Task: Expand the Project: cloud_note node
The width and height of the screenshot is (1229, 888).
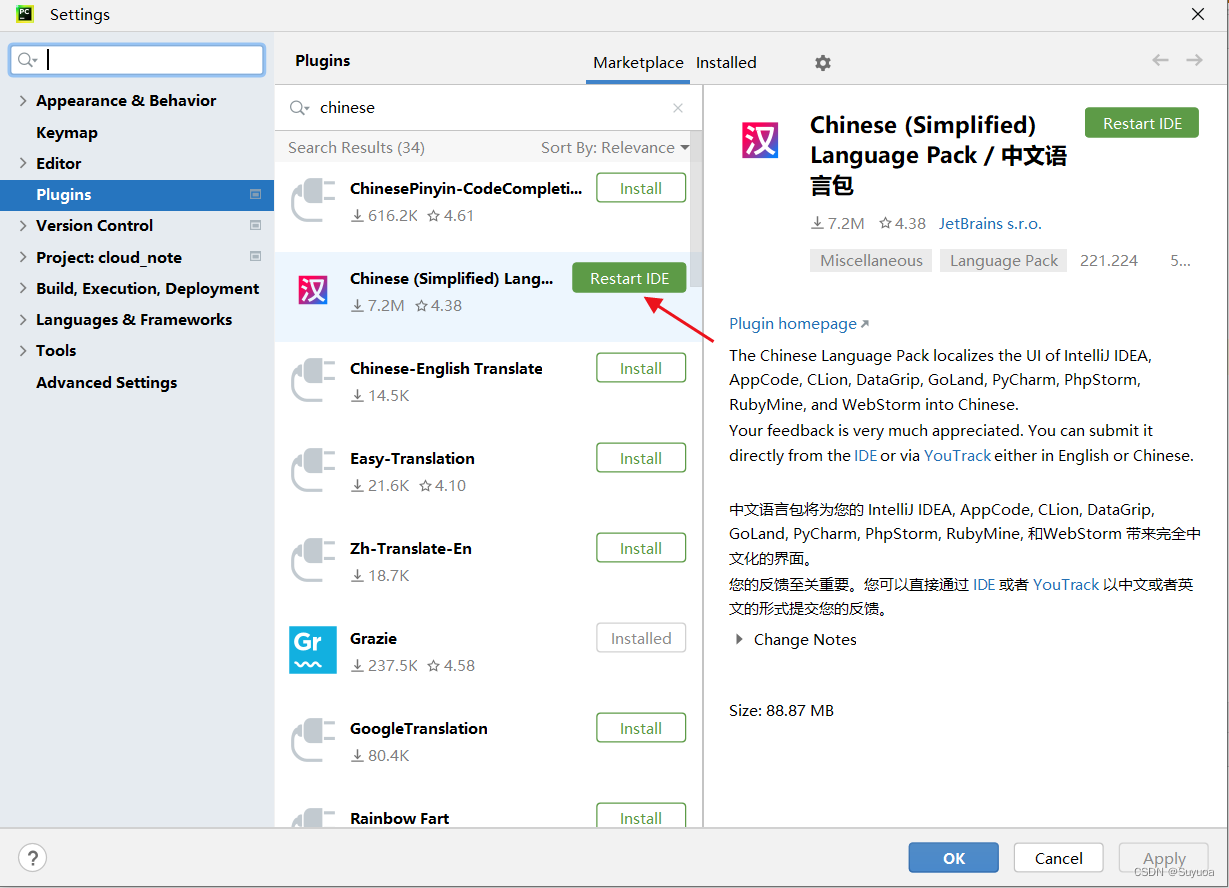Action: coord(23,257)
